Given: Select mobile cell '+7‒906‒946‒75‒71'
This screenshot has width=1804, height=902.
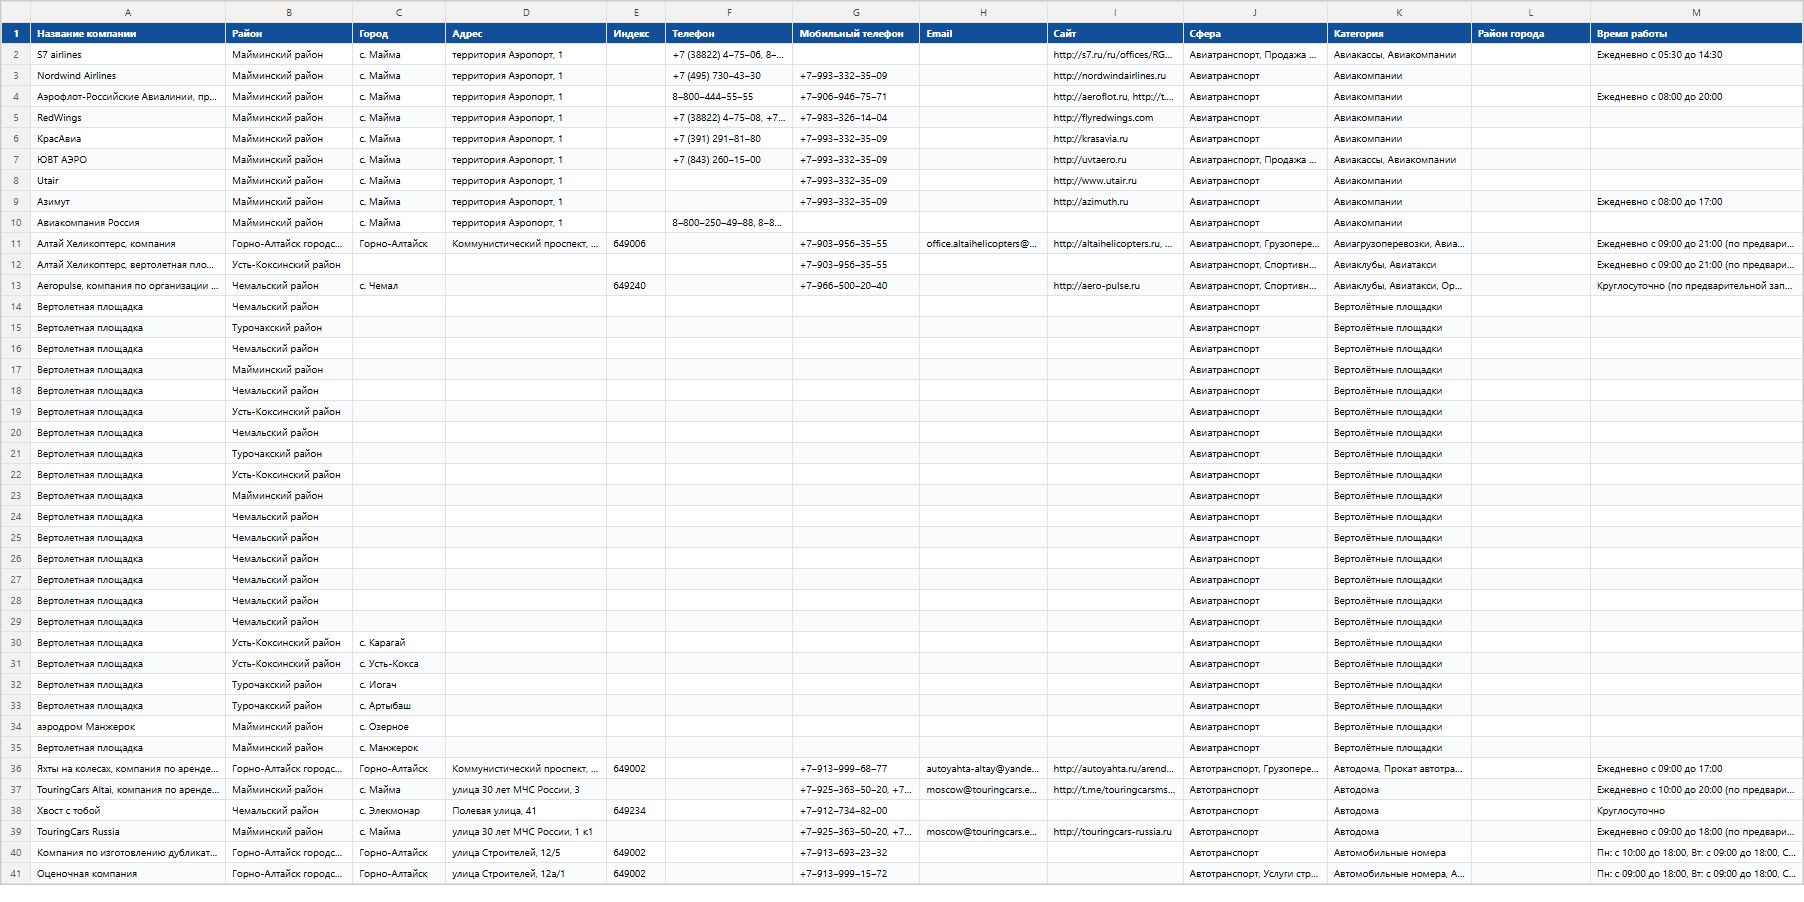Looking at the screenshot, I should pos(856,97).
